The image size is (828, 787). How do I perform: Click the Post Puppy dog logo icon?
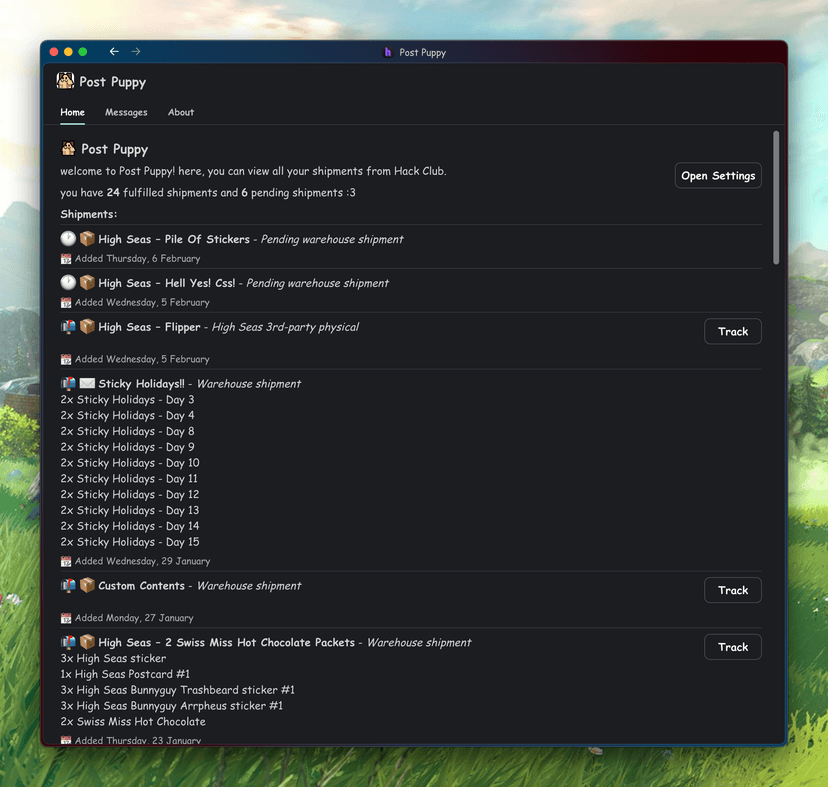pos(65,81)
